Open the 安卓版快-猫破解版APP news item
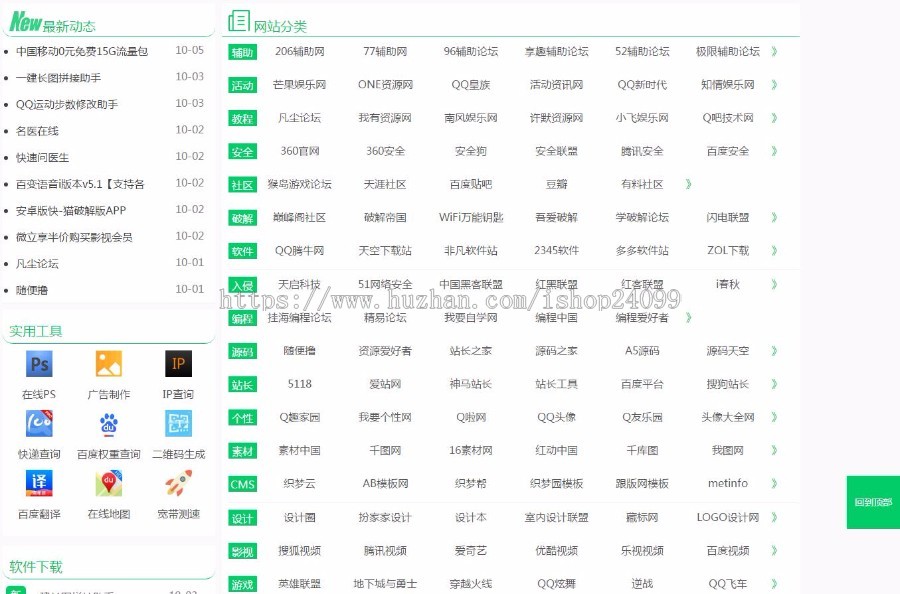900x594 pixels. (x=71, y=211)
